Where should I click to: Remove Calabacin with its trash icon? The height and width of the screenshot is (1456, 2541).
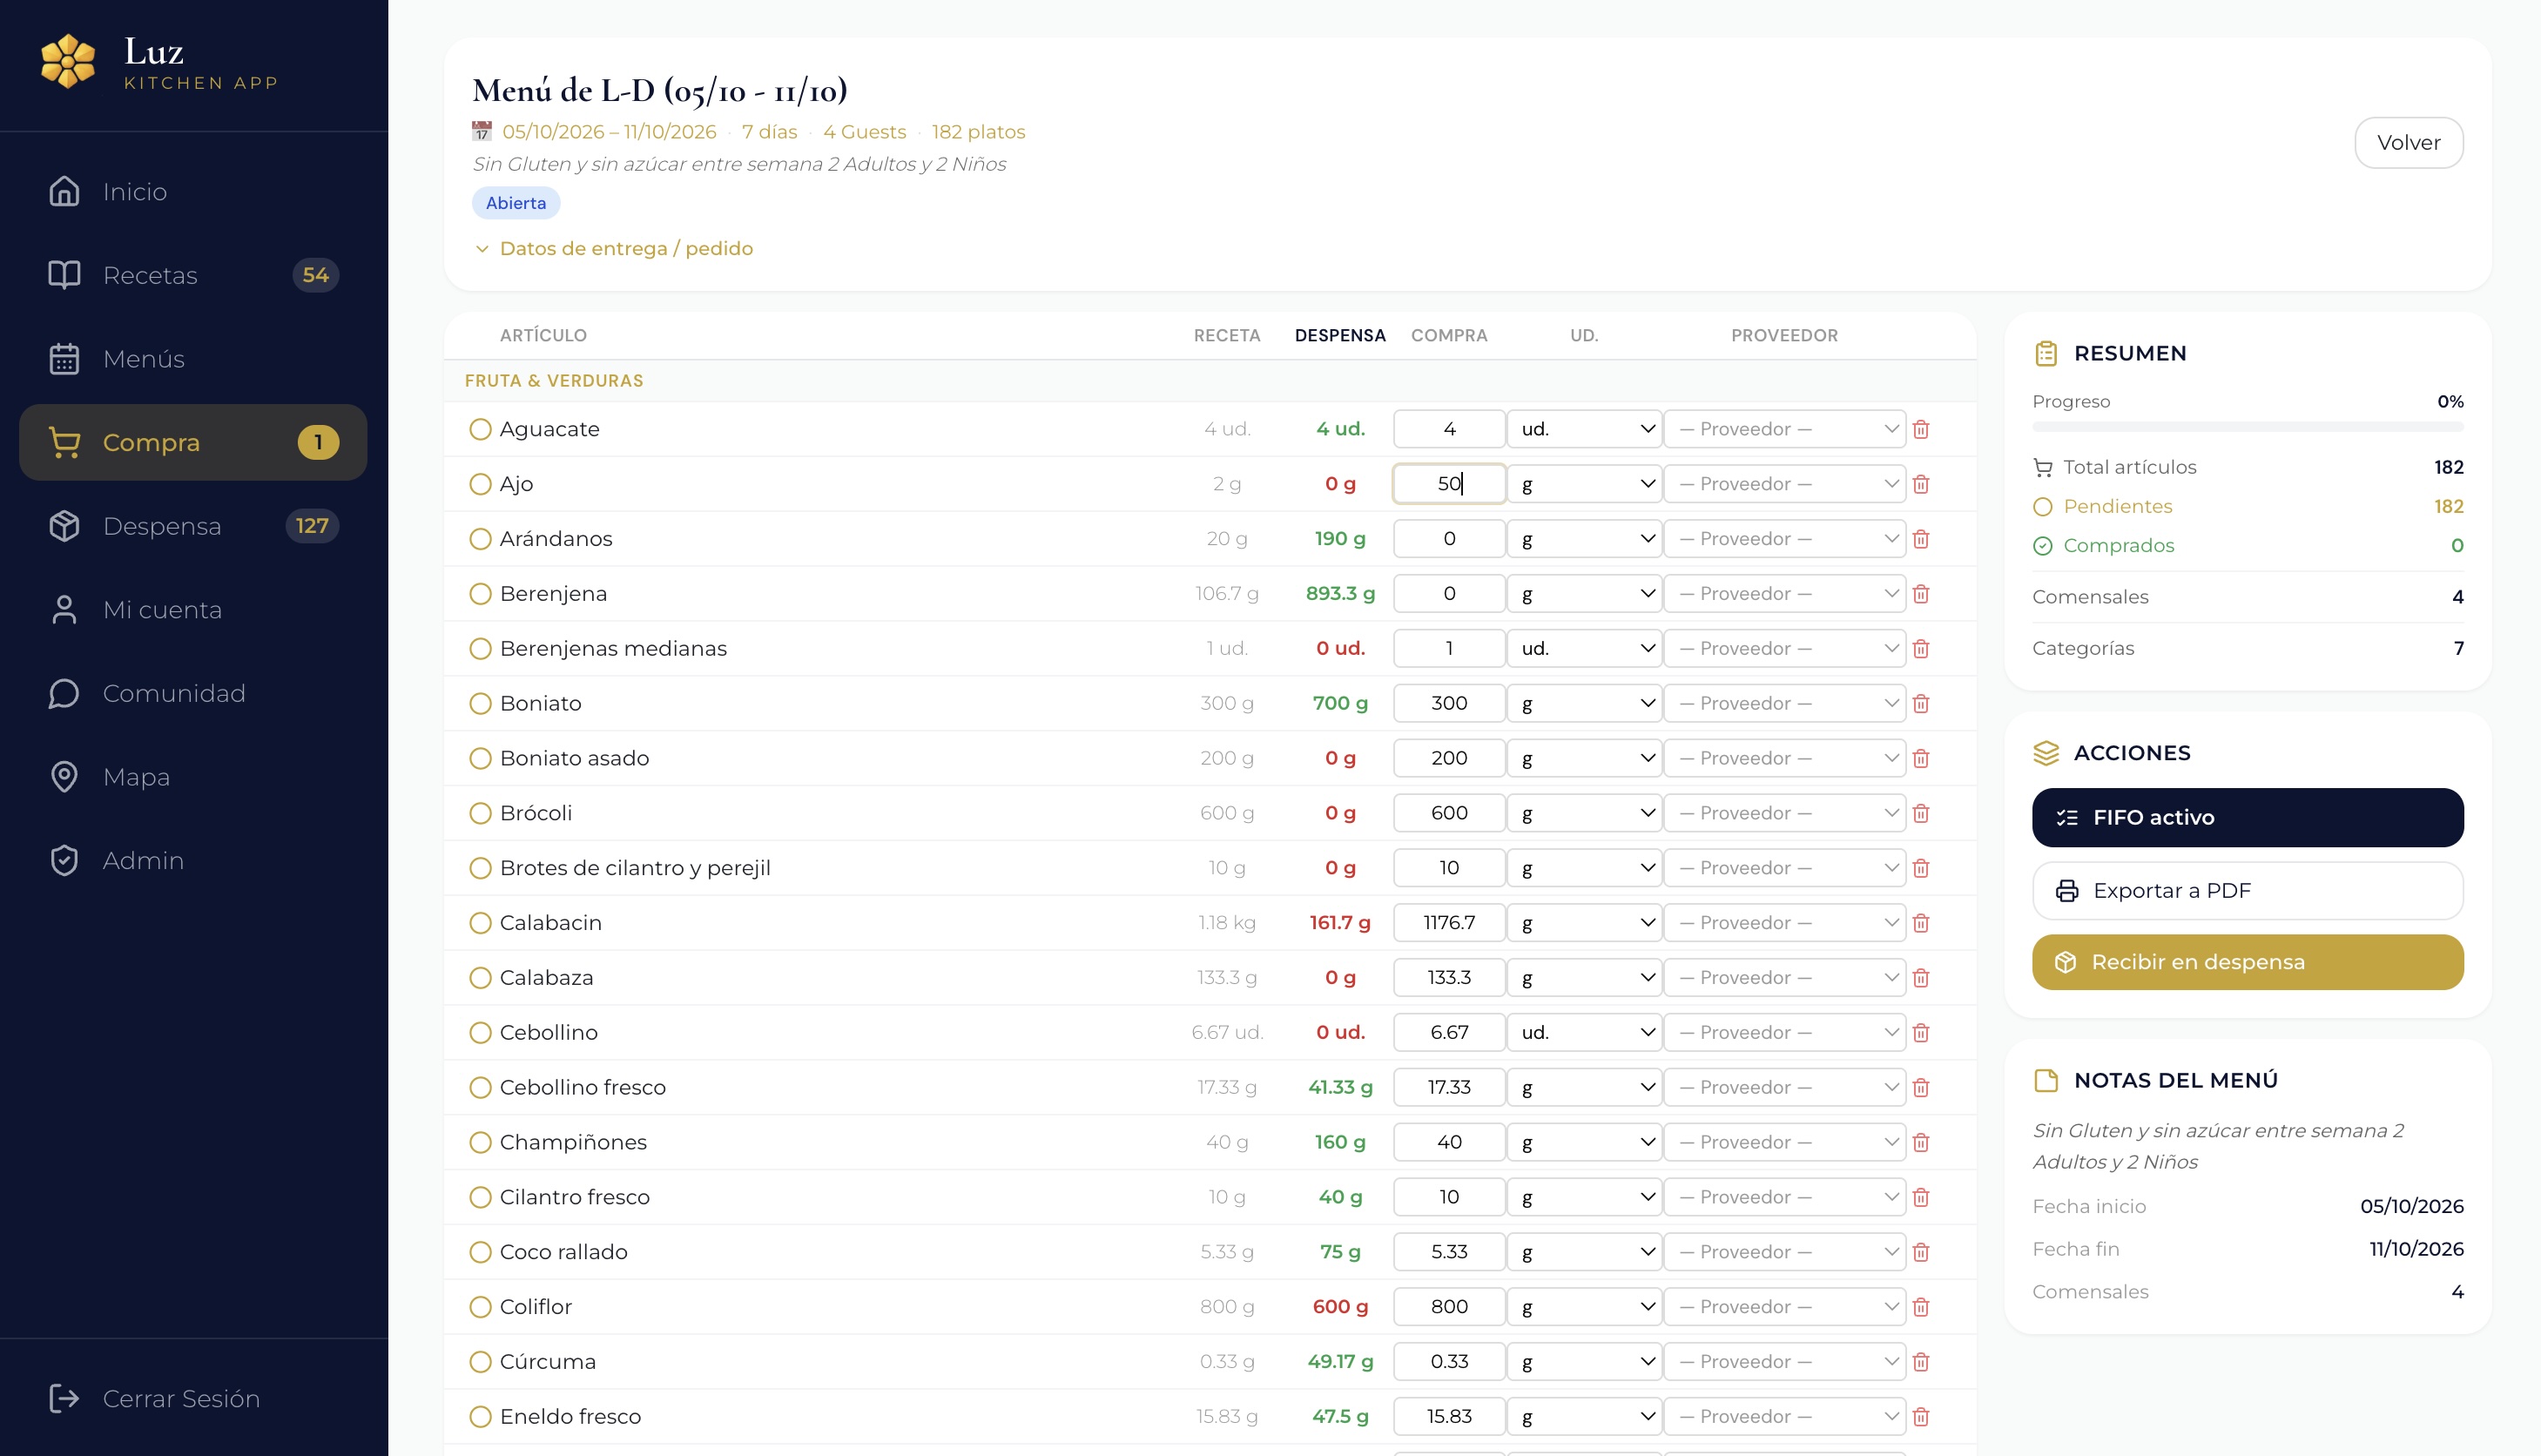(1921, 923)
